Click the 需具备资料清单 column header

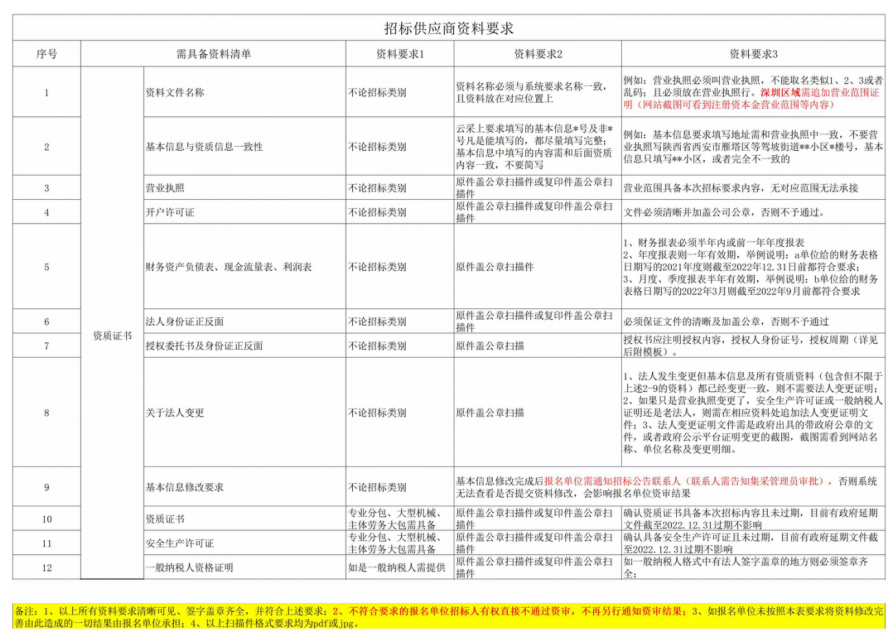pos(213,54)
